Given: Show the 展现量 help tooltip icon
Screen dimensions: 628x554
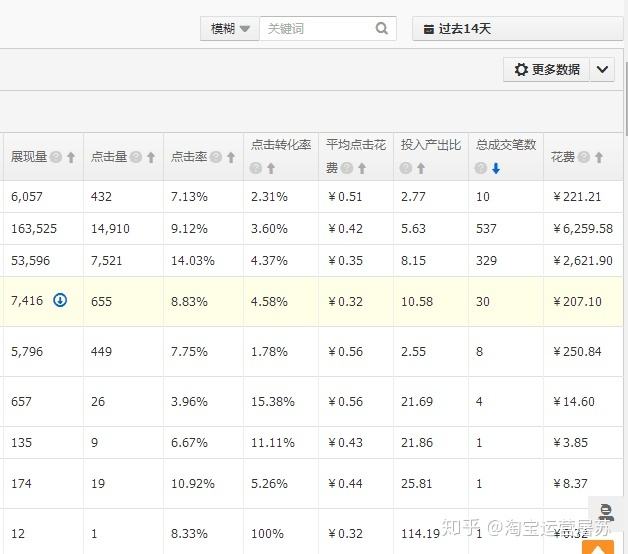Looking at the screenshot, I should click(x=56, y=157).
